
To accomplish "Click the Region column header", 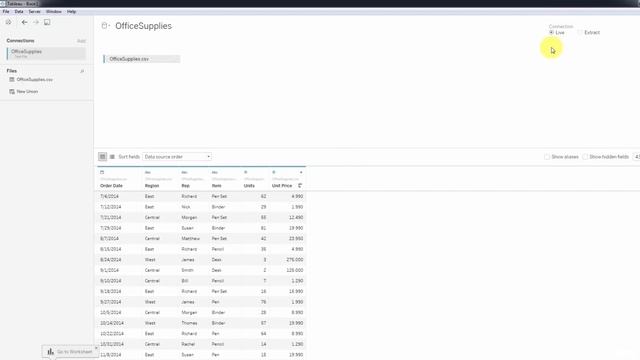I will tap(152, 186).
